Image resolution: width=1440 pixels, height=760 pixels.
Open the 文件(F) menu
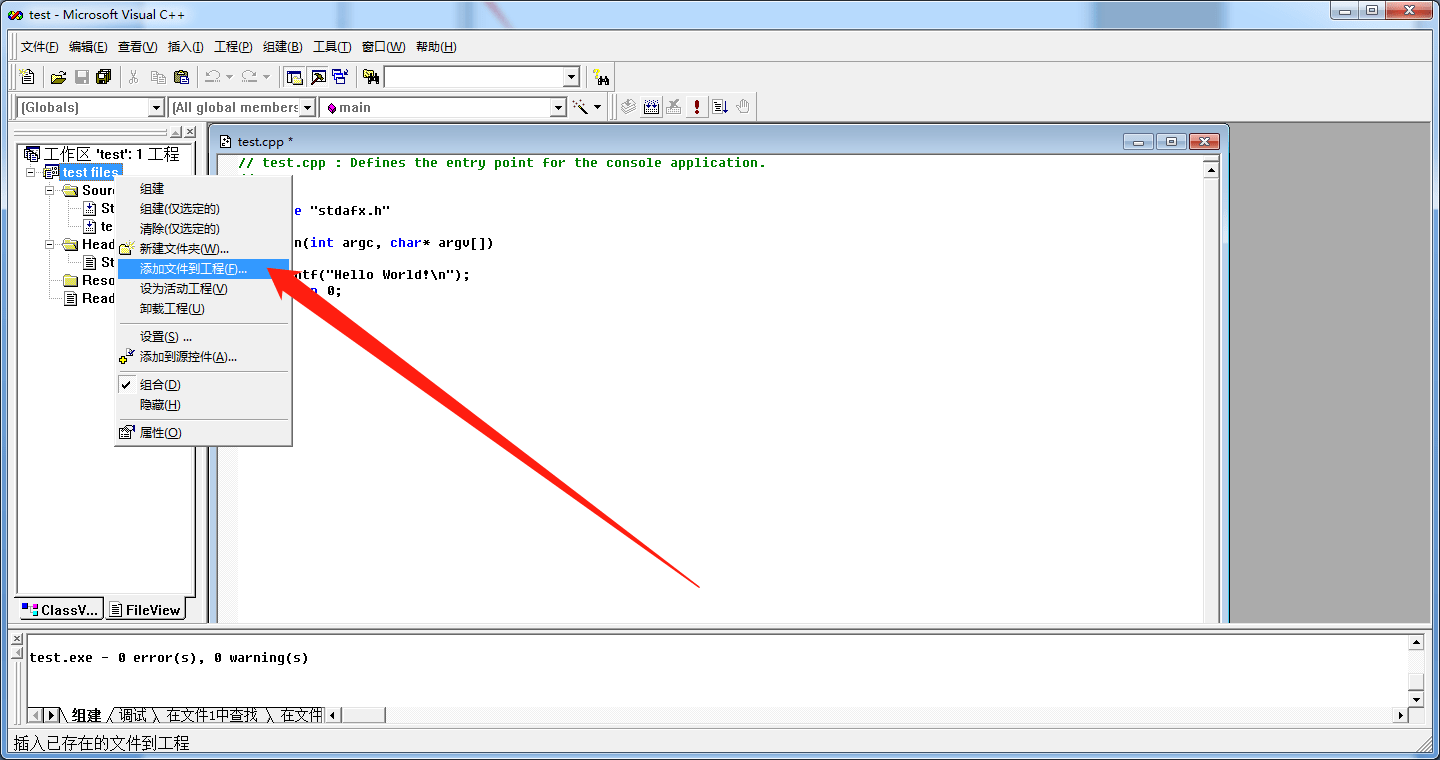tap(40, 47)
